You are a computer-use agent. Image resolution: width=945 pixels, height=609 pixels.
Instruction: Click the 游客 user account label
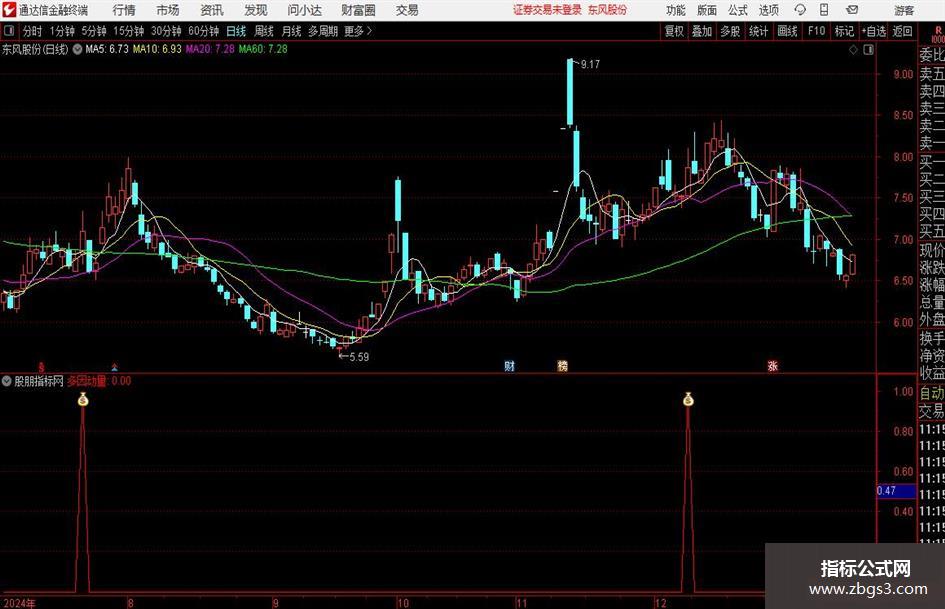[904, 10]
